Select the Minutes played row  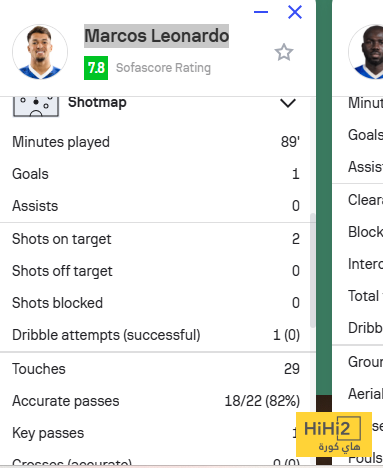(x=156, y=142)
